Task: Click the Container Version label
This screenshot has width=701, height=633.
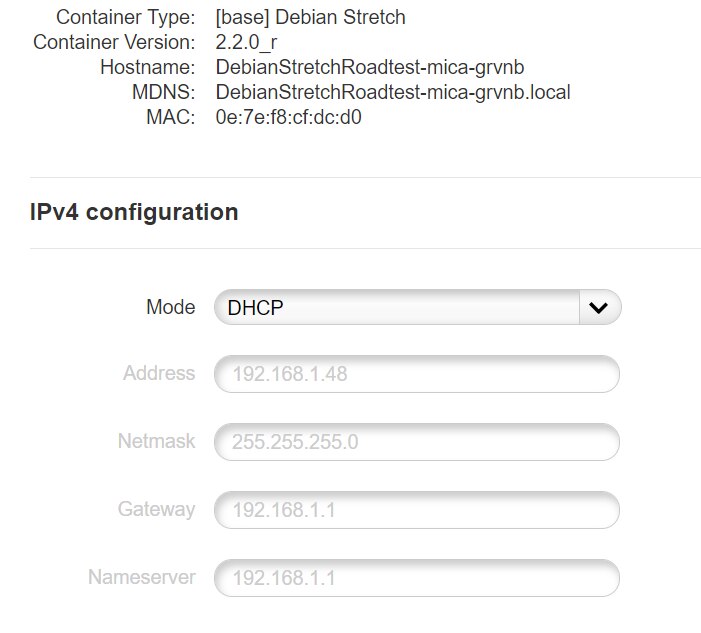Action: [x=114, y=43]
